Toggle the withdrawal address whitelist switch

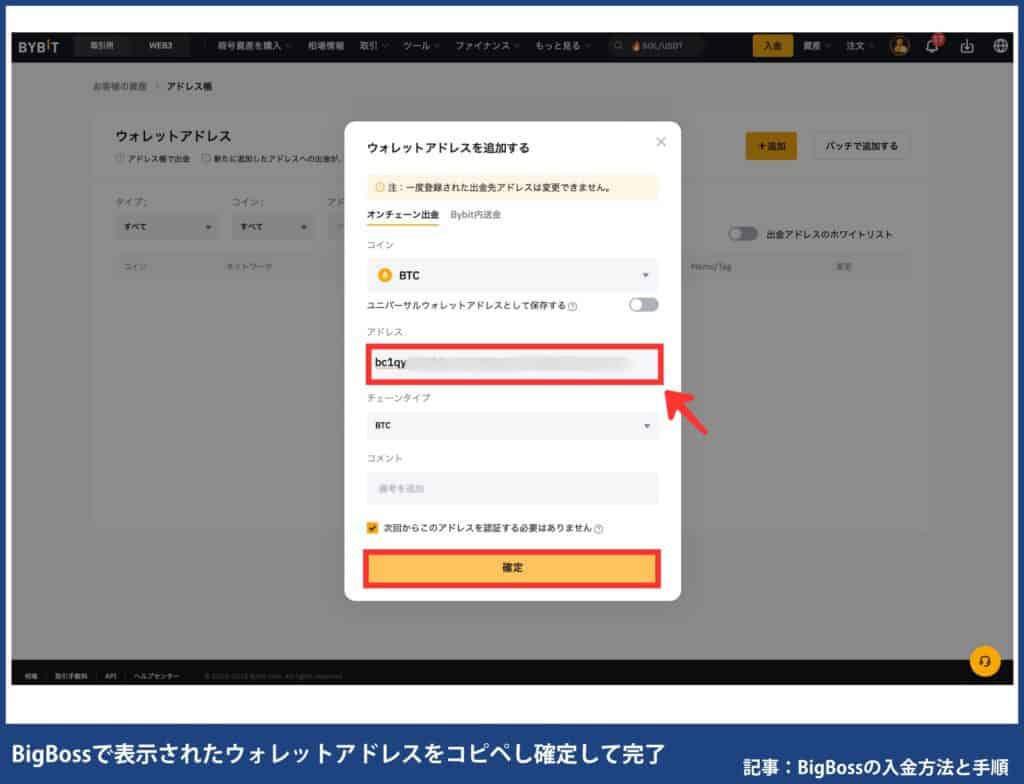(742, 232)
